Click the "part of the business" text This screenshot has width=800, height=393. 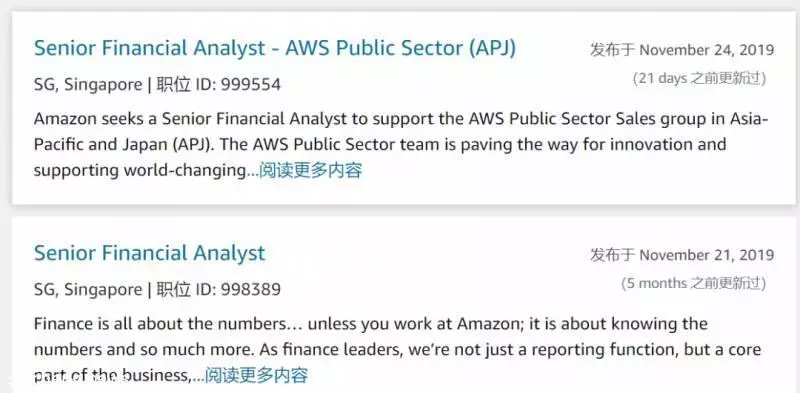click(x=113, y=376)
